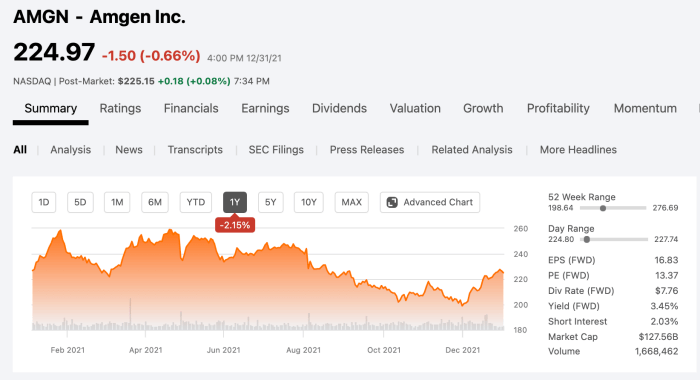Show Press Releases headlines

(367, 150)
